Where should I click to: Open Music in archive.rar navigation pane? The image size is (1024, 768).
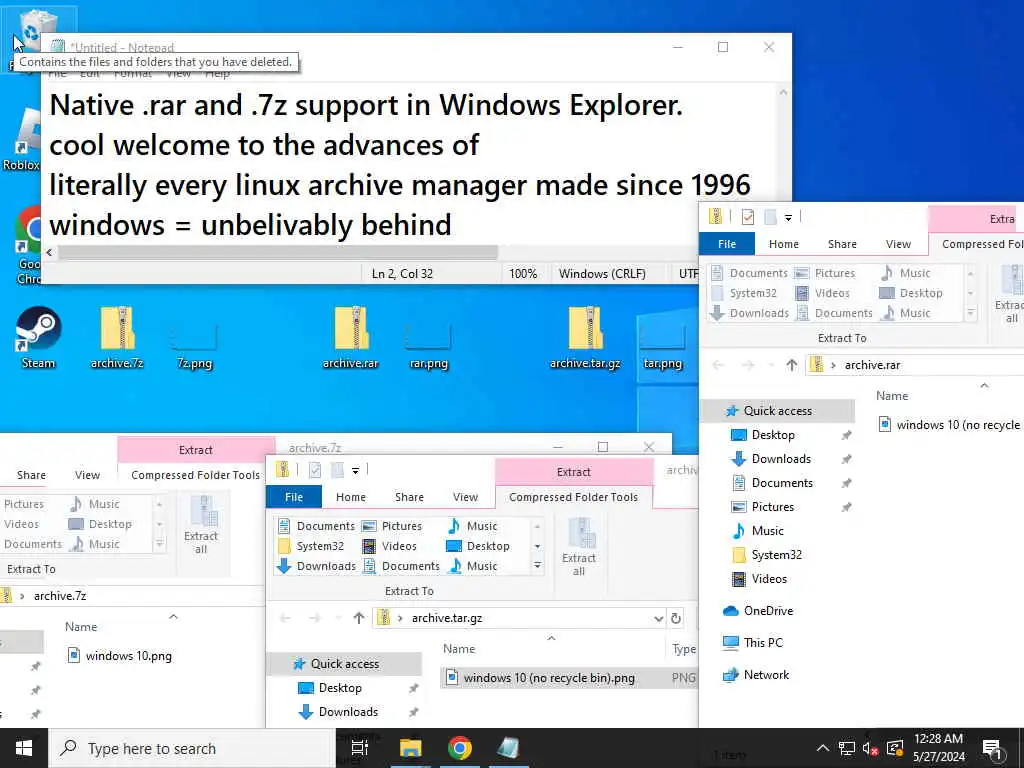(x=767, y=531)
